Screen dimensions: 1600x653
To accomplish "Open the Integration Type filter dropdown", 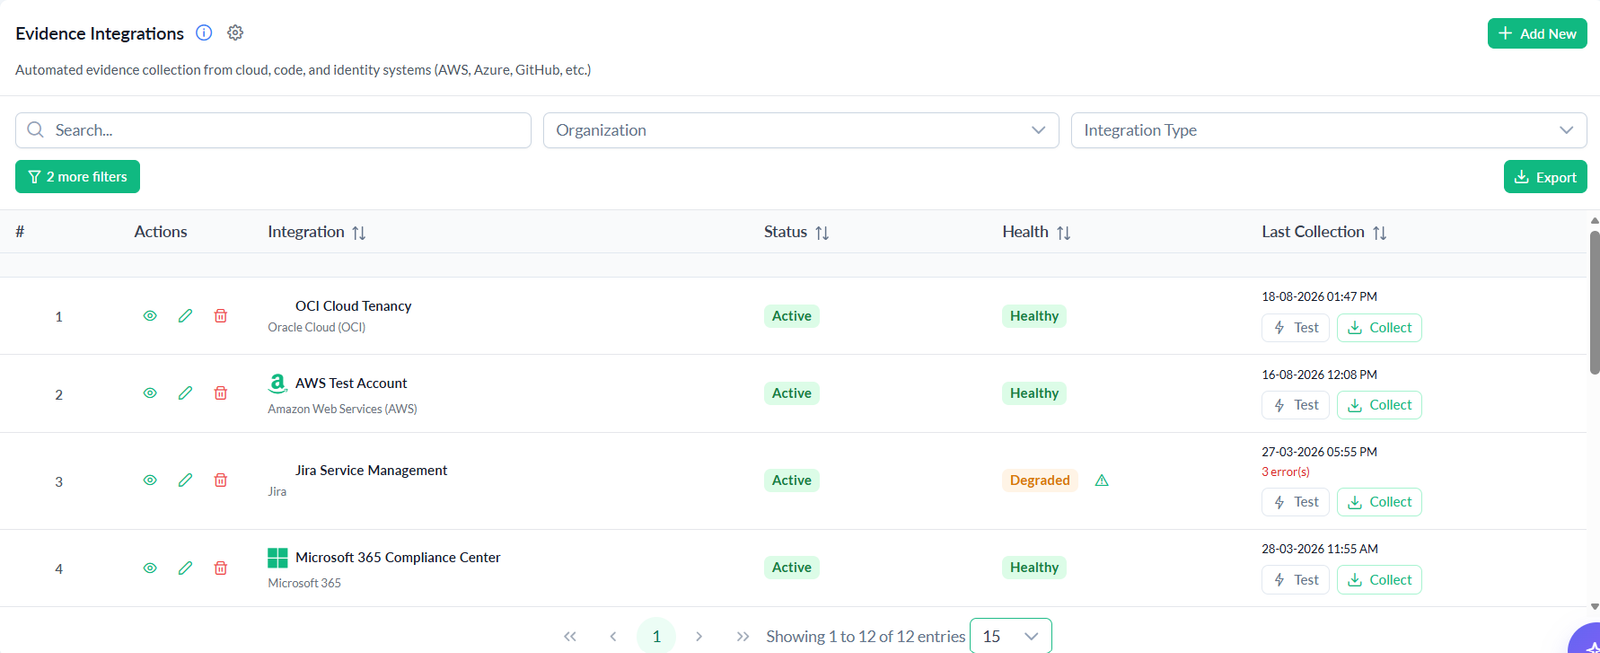I will pyautogui.click(x=1329, y=130).
